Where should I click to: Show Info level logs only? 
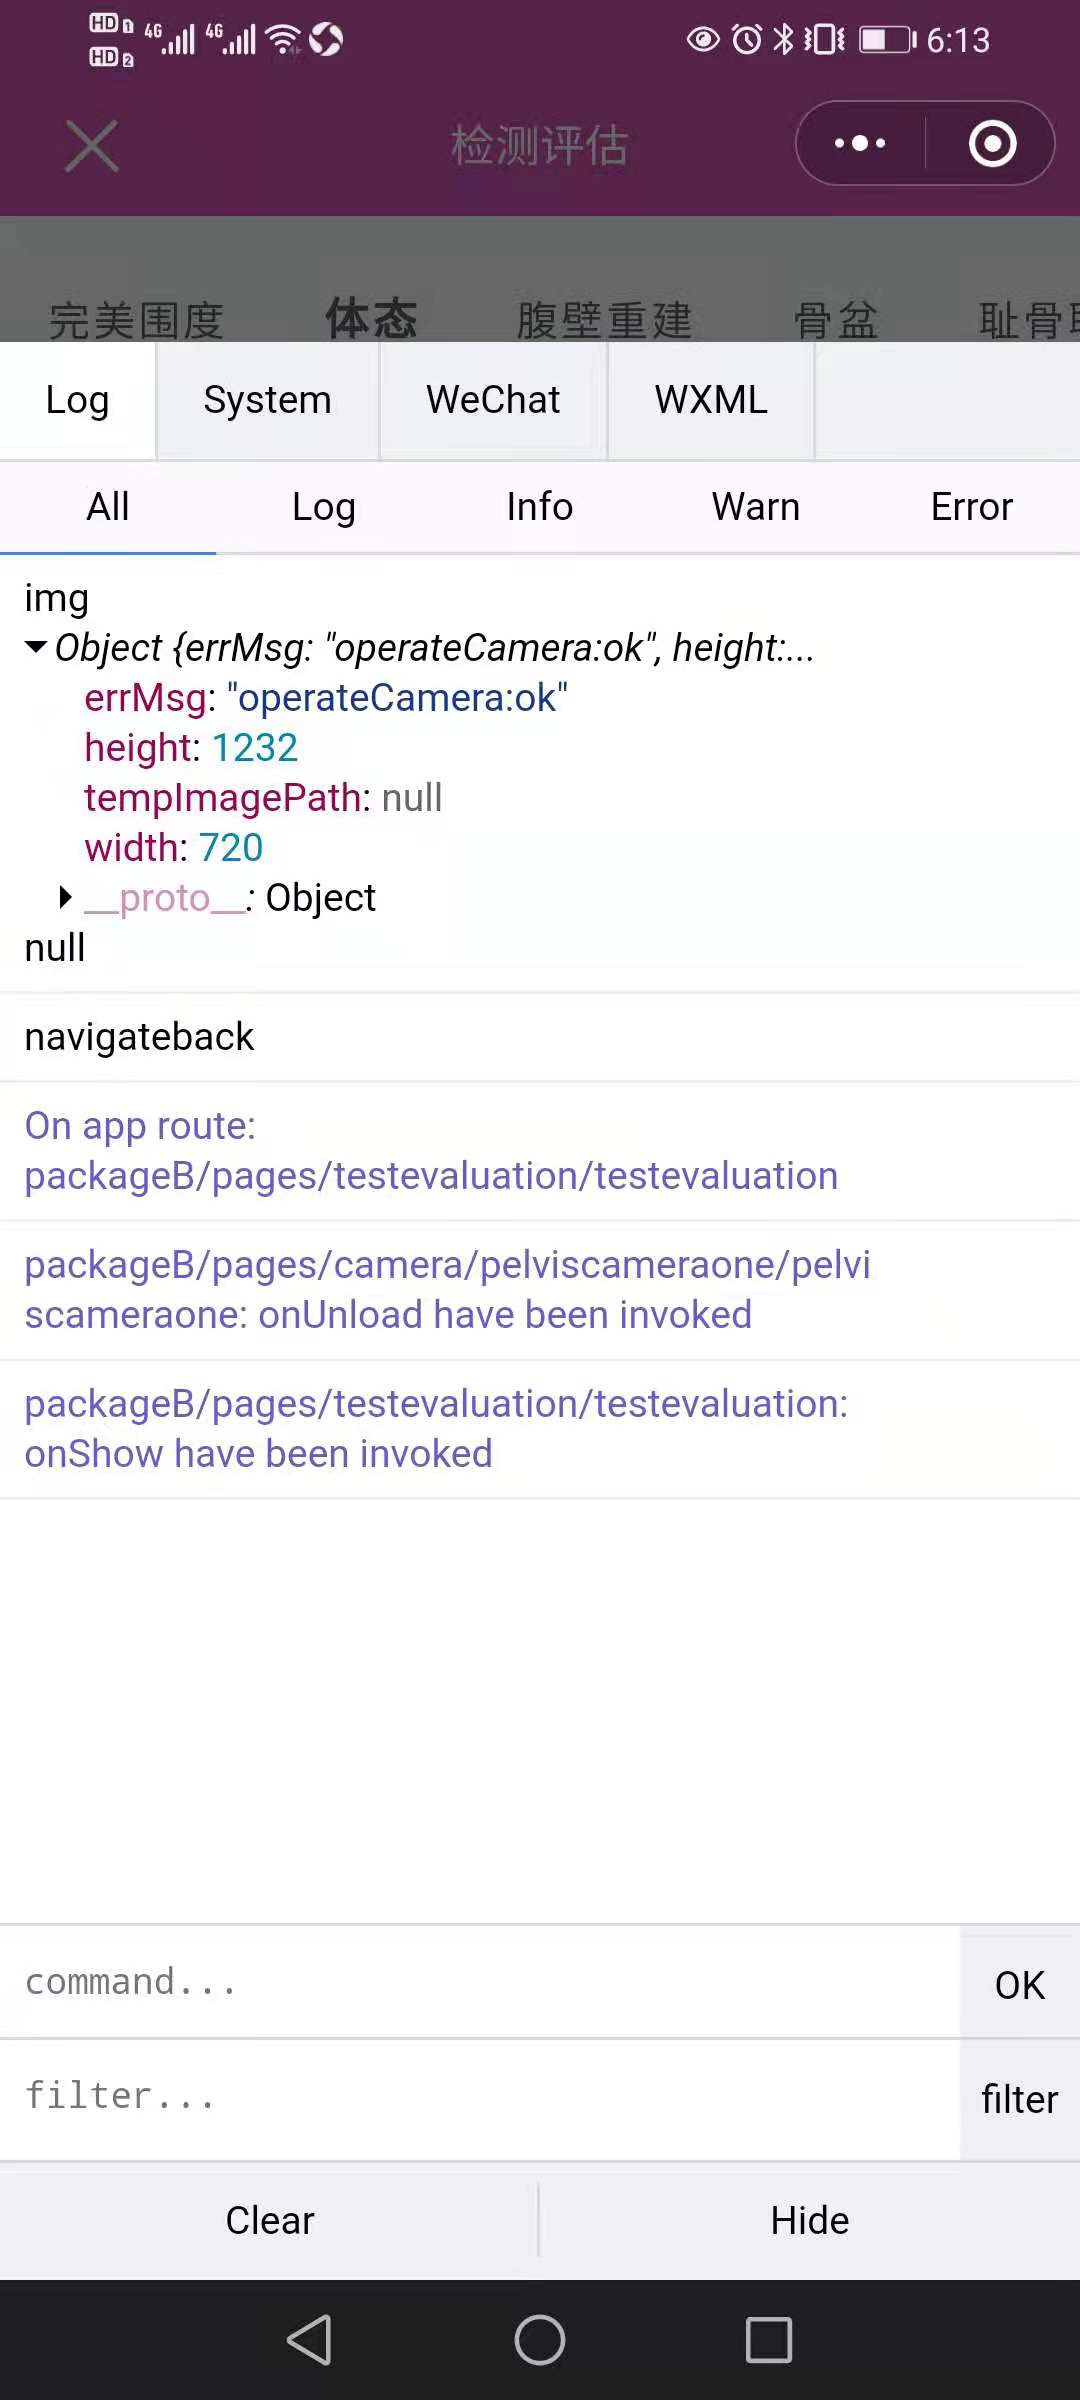[x=539, y=507]
